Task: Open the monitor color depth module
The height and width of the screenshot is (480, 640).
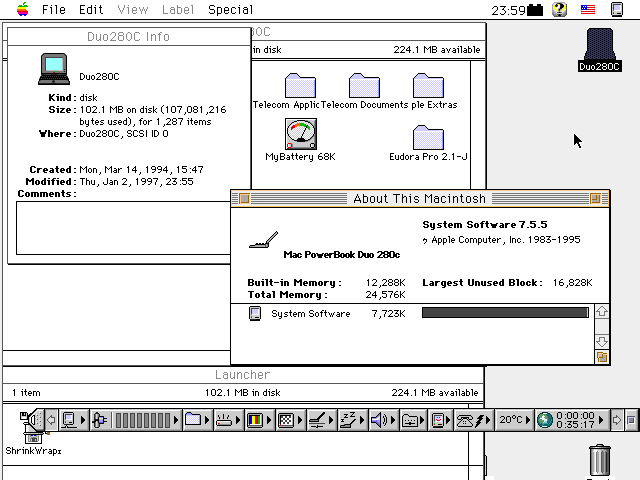Action: coord(259,420)
